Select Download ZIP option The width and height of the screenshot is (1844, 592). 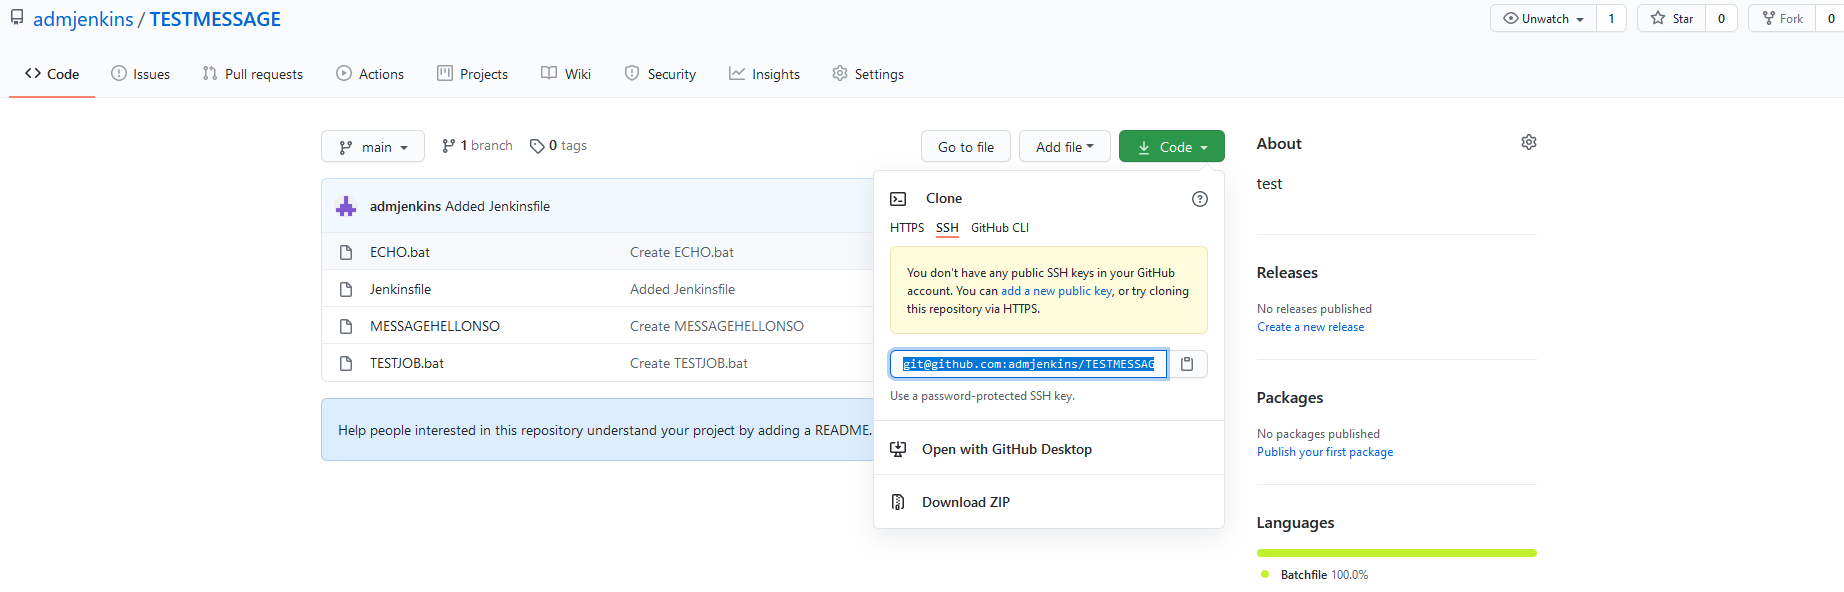pos(1049,502)
